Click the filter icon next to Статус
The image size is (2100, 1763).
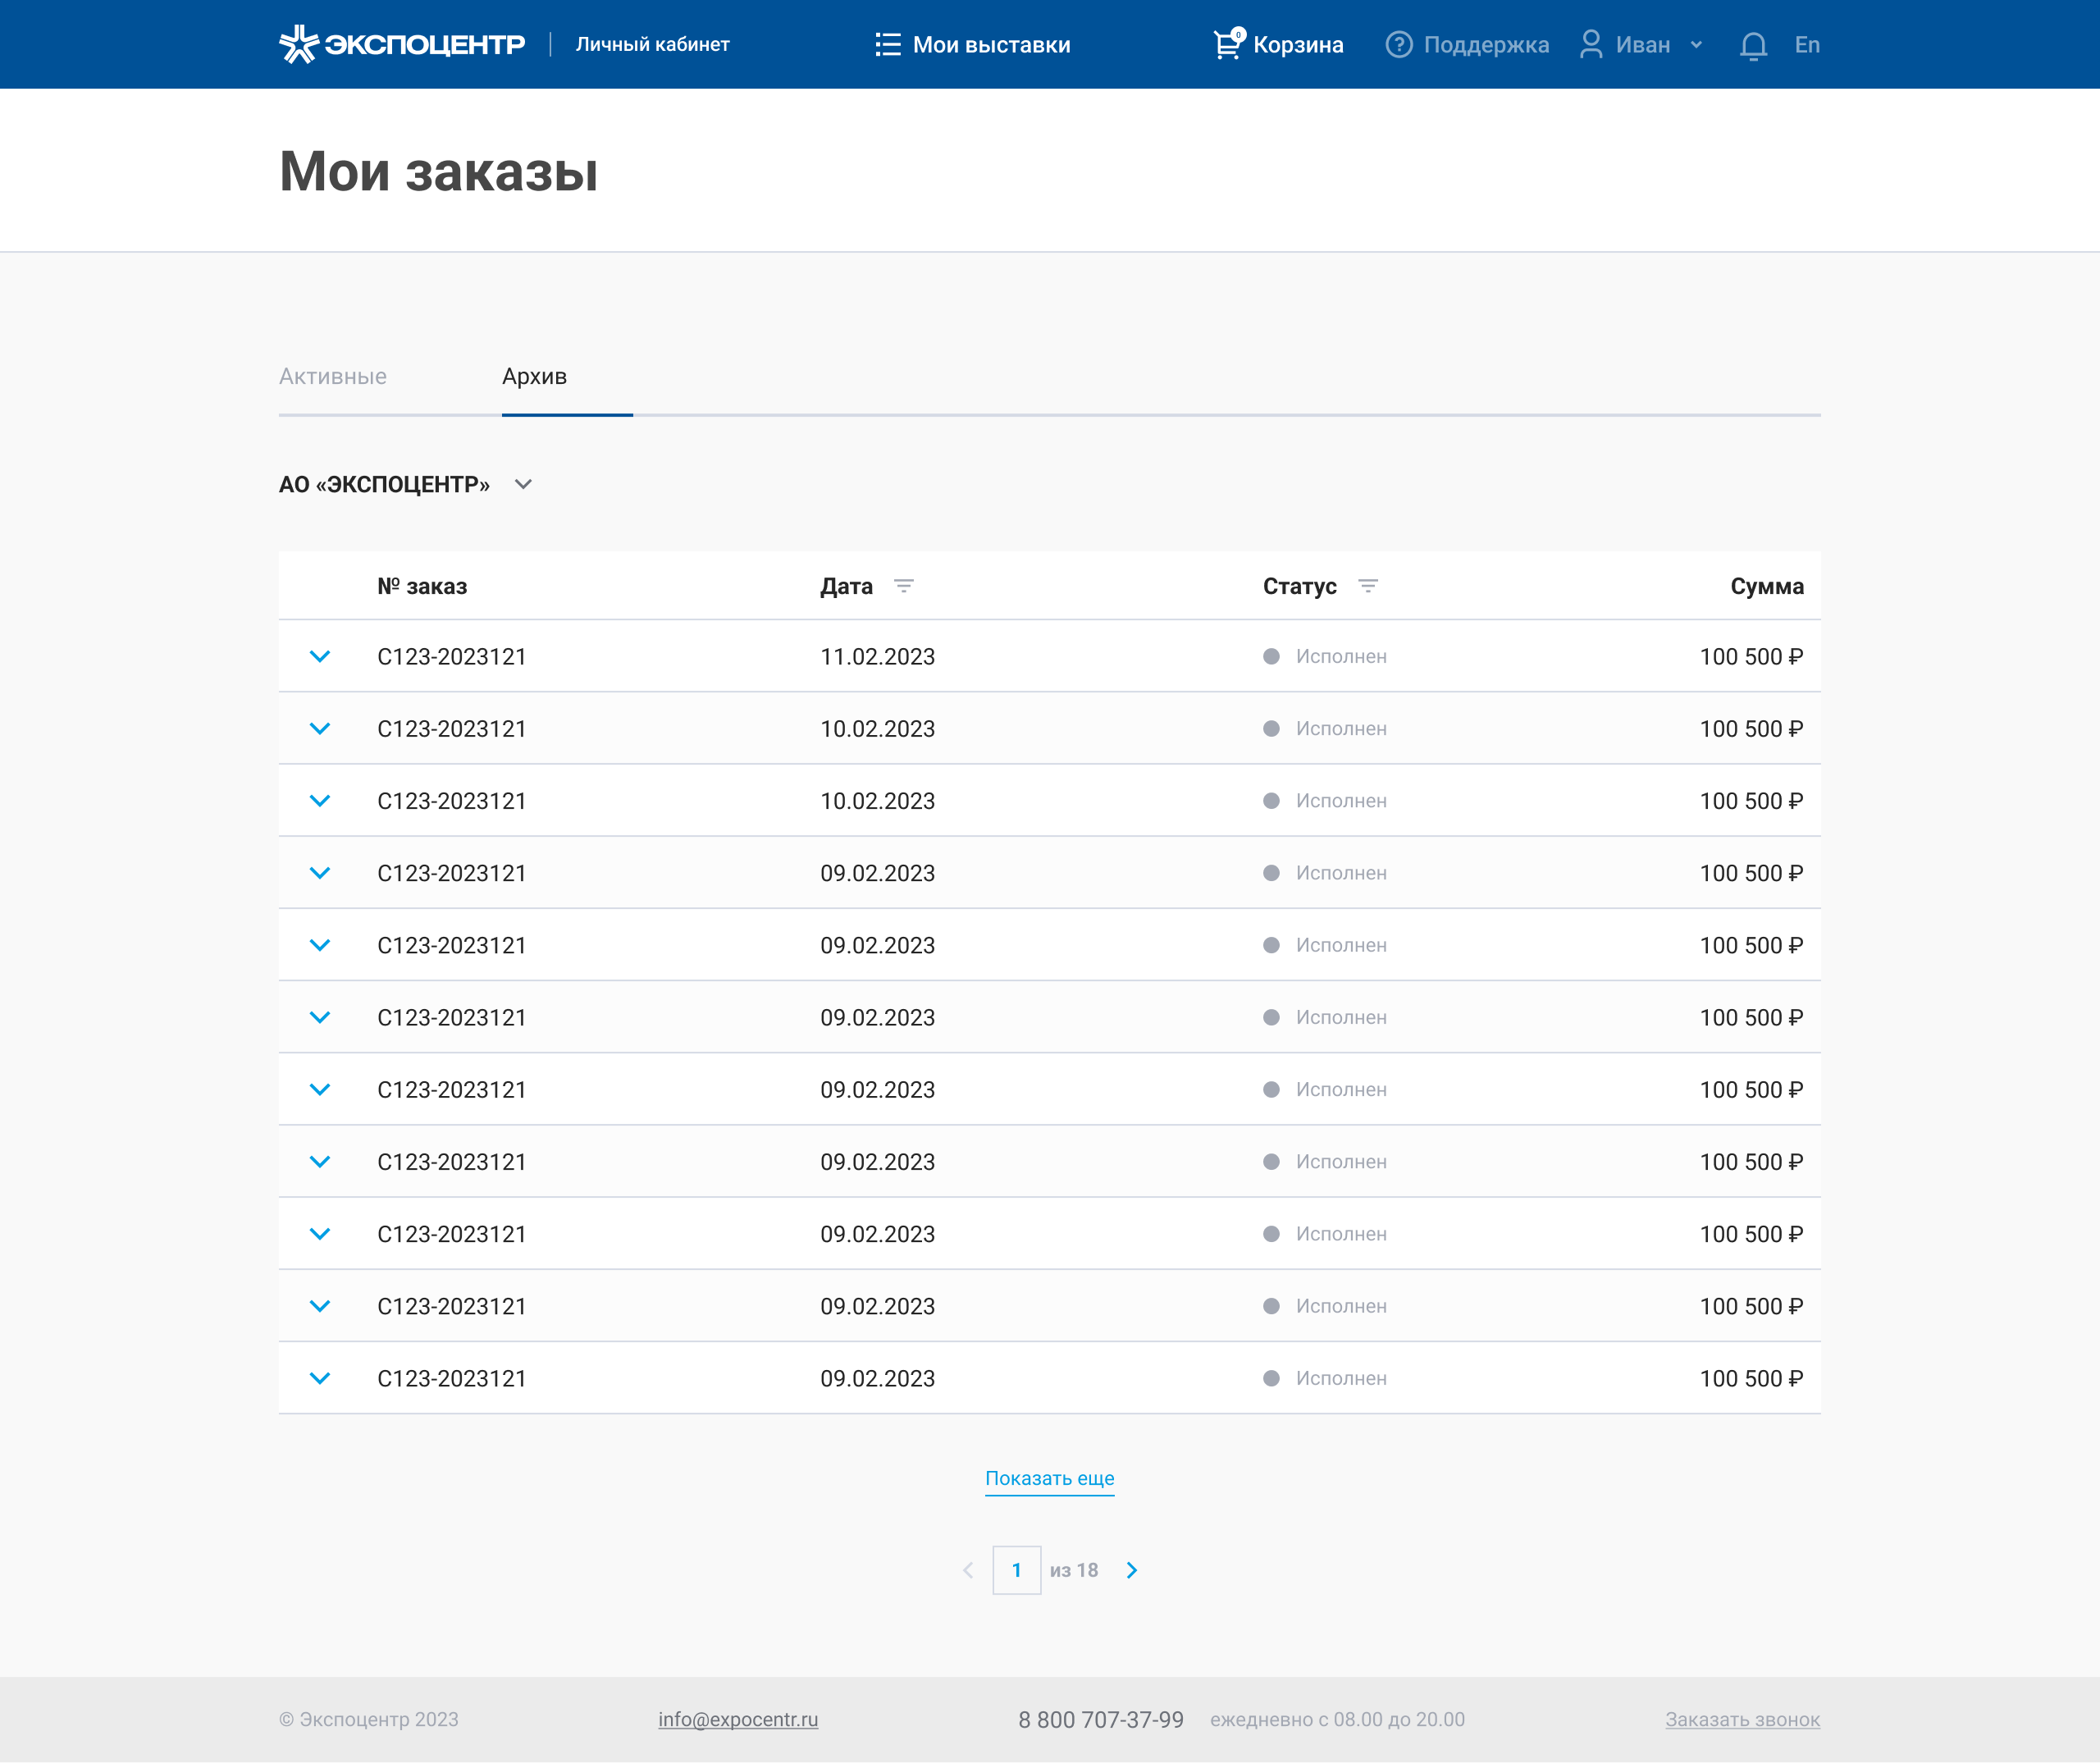1368,586
